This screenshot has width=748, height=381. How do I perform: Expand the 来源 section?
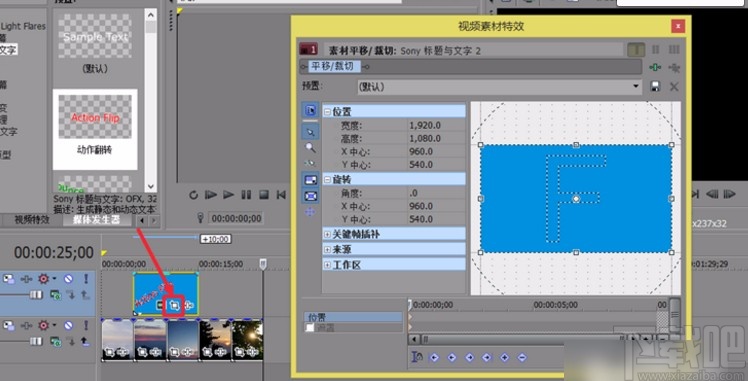(x=327, y=249)
